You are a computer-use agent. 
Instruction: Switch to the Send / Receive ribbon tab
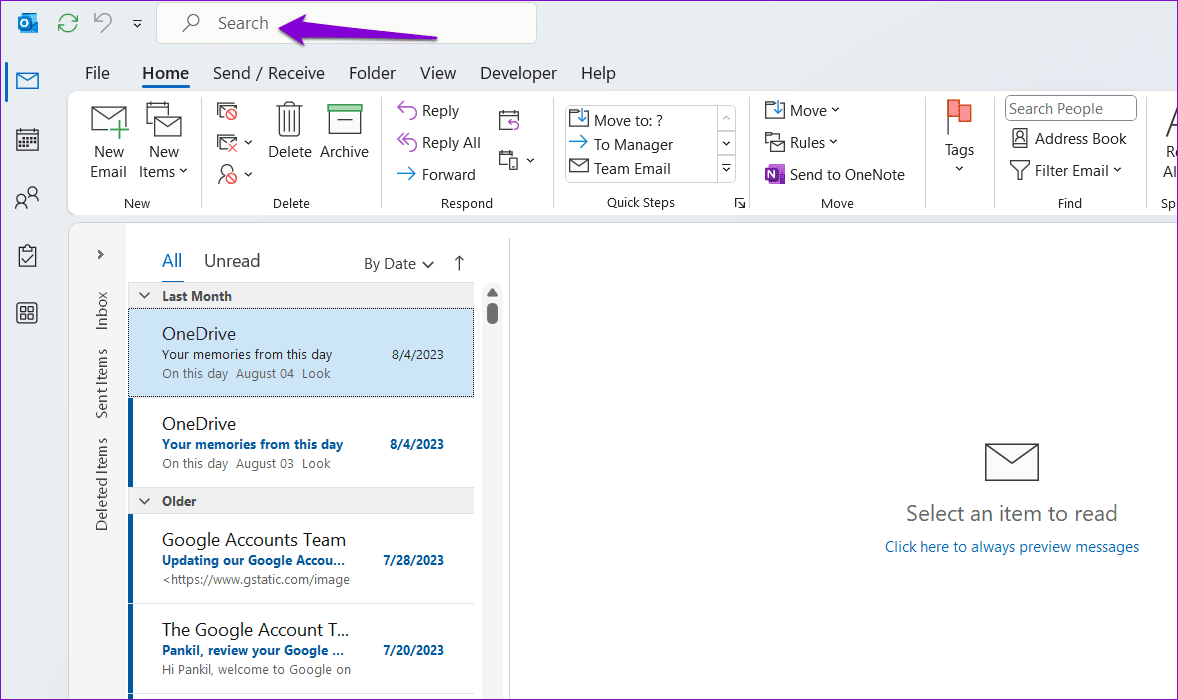[268, 72]
